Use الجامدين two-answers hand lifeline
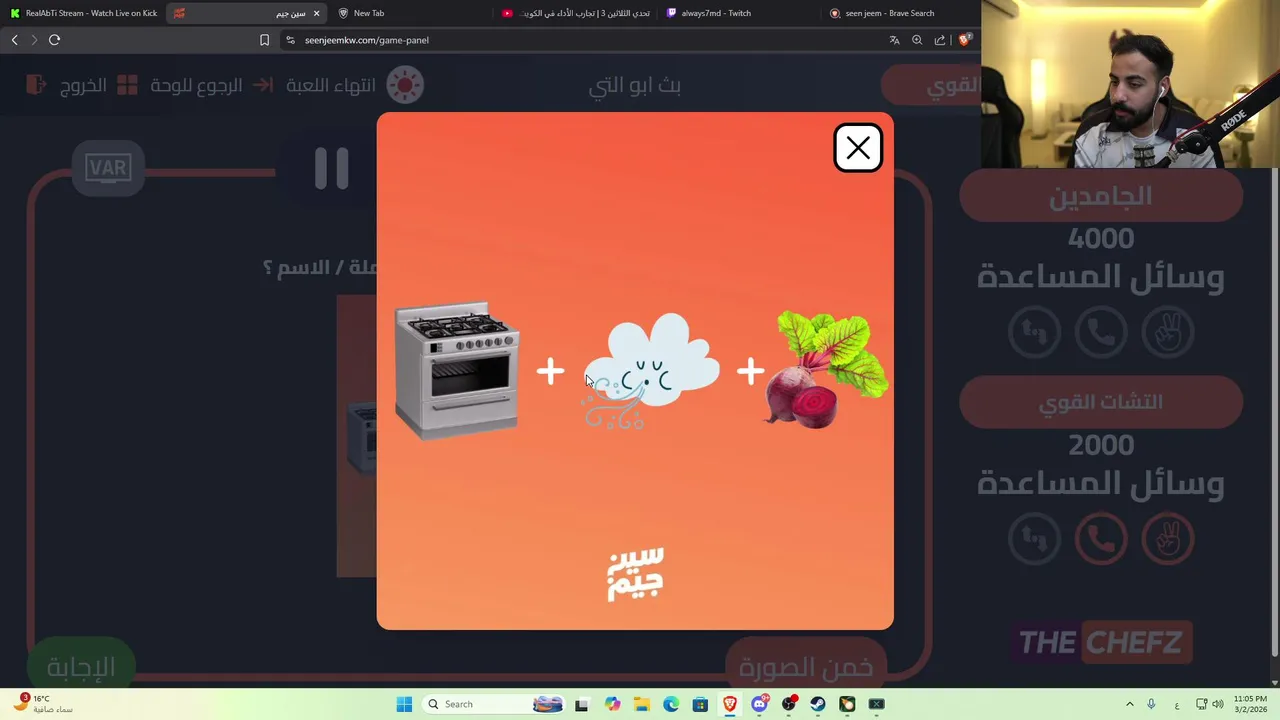 (1168, 331)
